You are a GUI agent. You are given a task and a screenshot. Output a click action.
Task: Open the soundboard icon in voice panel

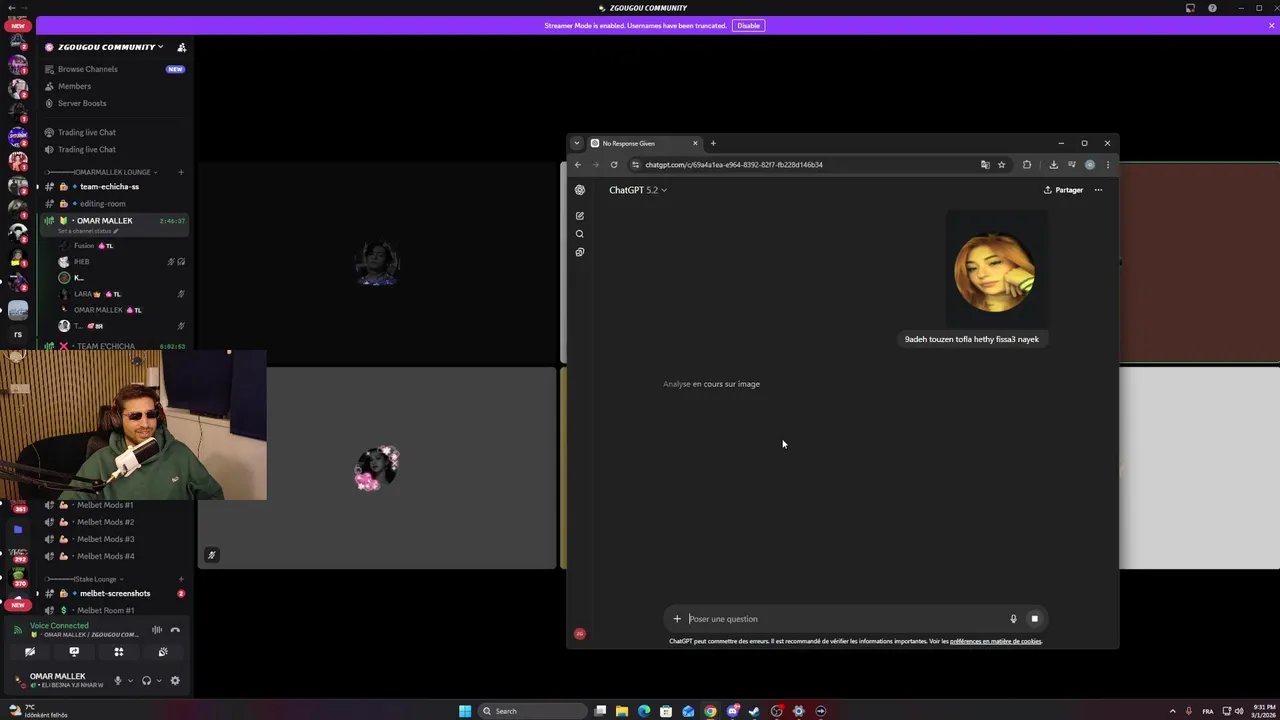tap(163, 652)
